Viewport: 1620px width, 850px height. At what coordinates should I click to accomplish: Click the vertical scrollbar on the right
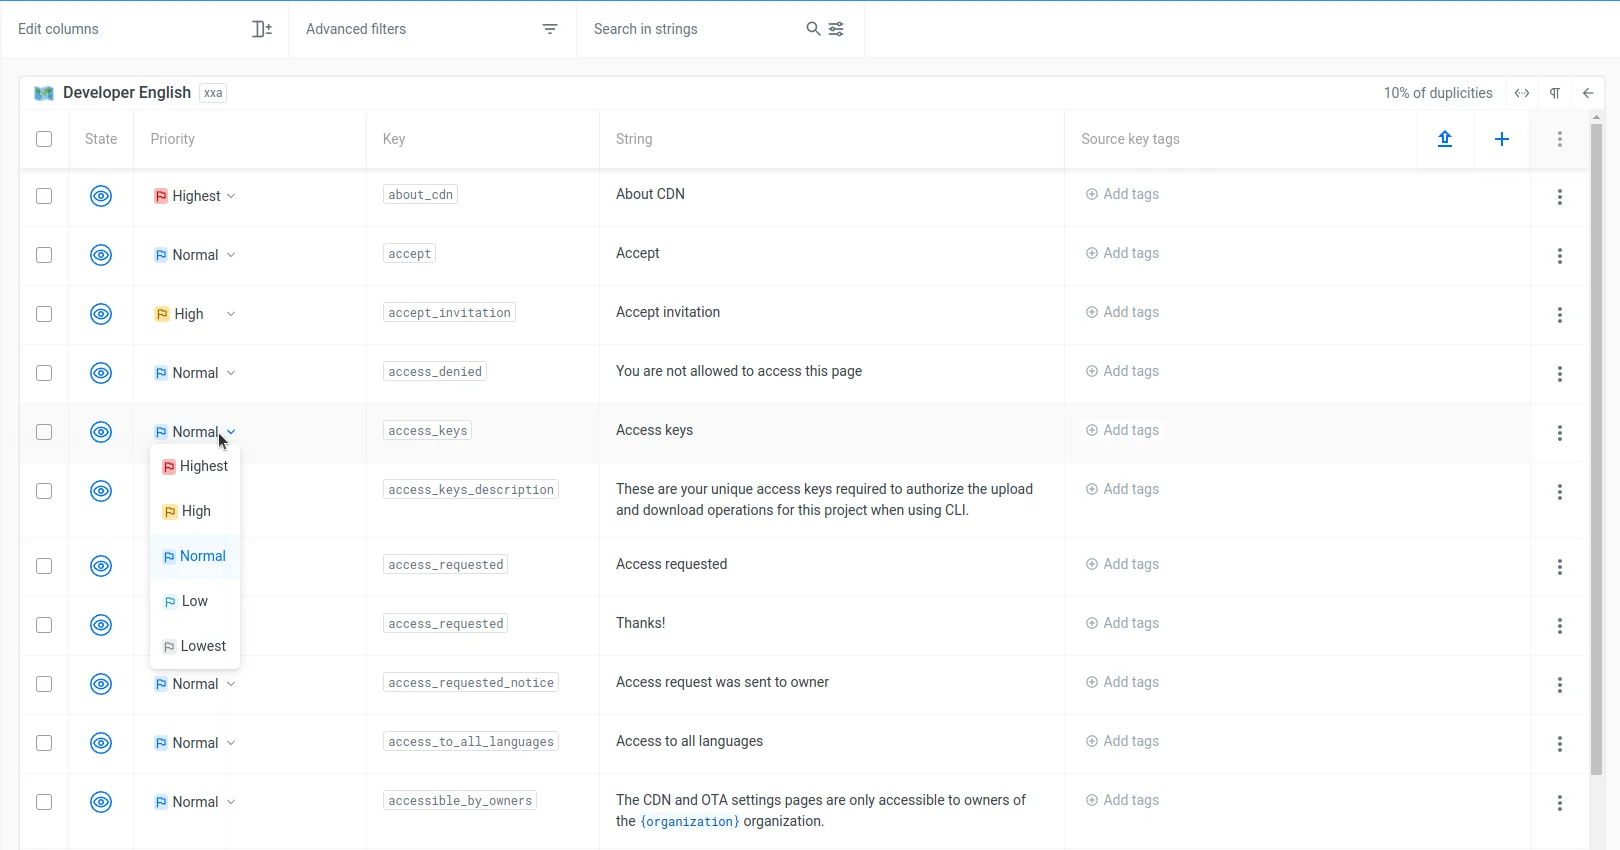1596,450
